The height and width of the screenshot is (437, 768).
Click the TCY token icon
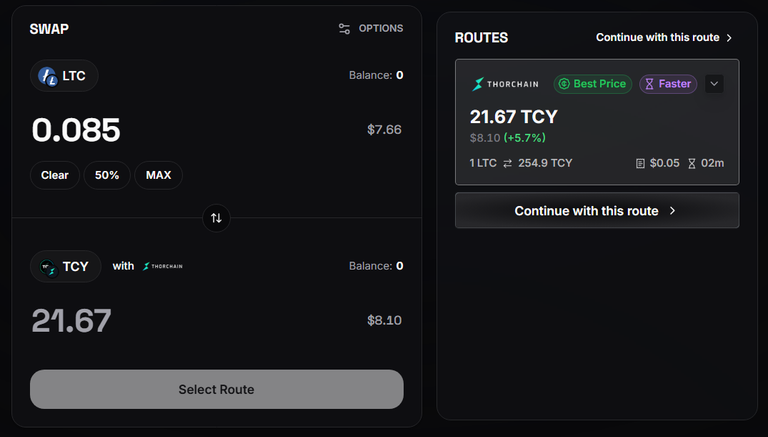point(48,267)
